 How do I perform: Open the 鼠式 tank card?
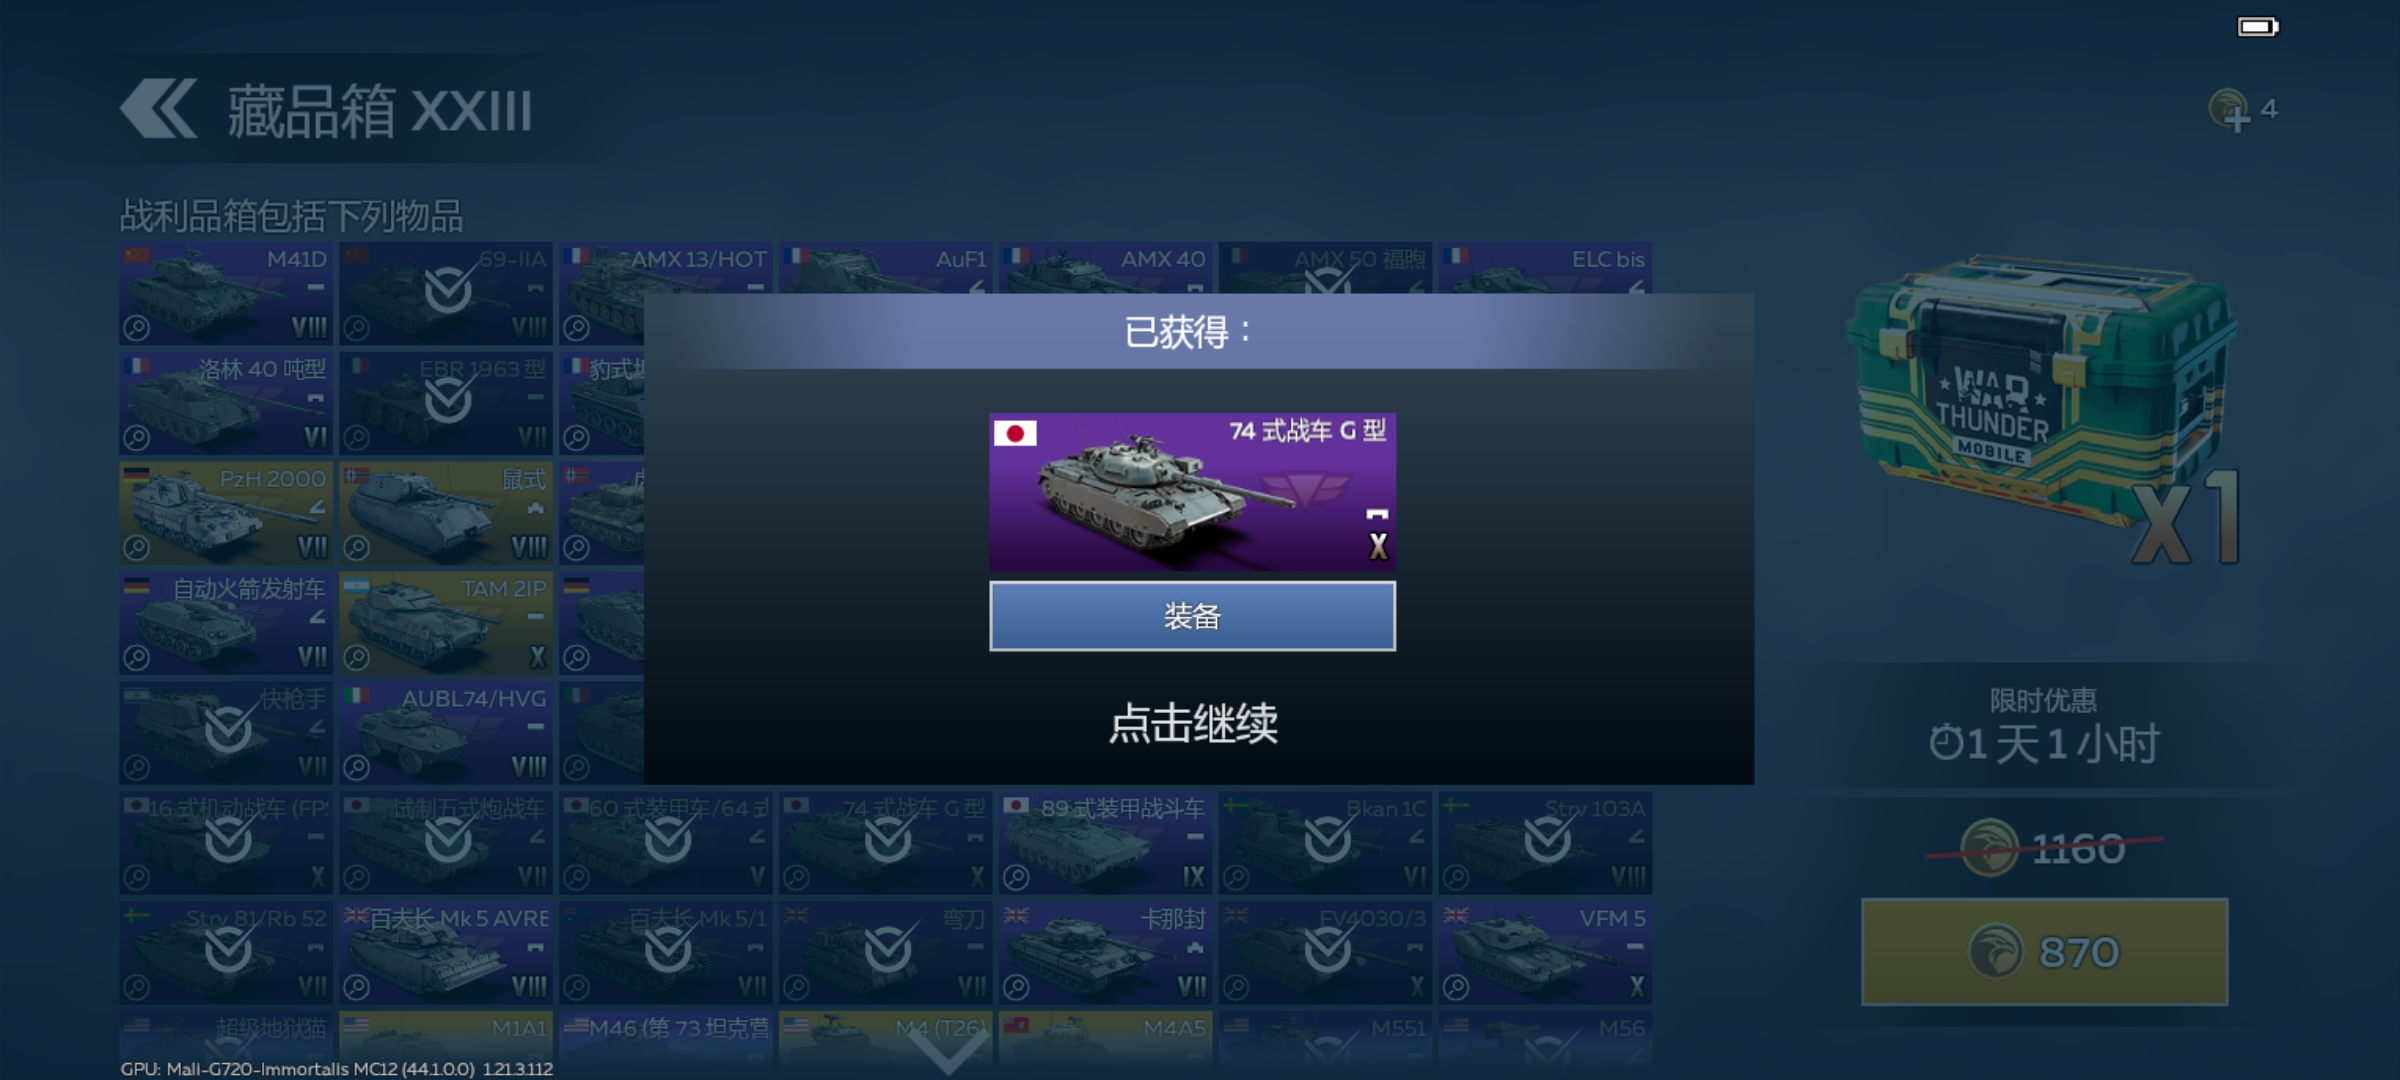click(446, 513)
